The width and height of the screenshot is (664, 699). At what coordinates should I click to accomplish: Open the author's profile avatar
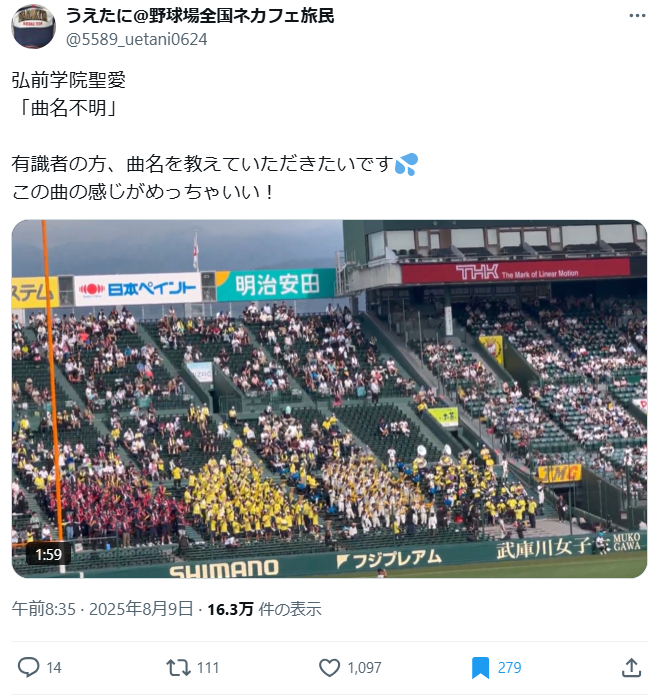(x=33, y=26)
